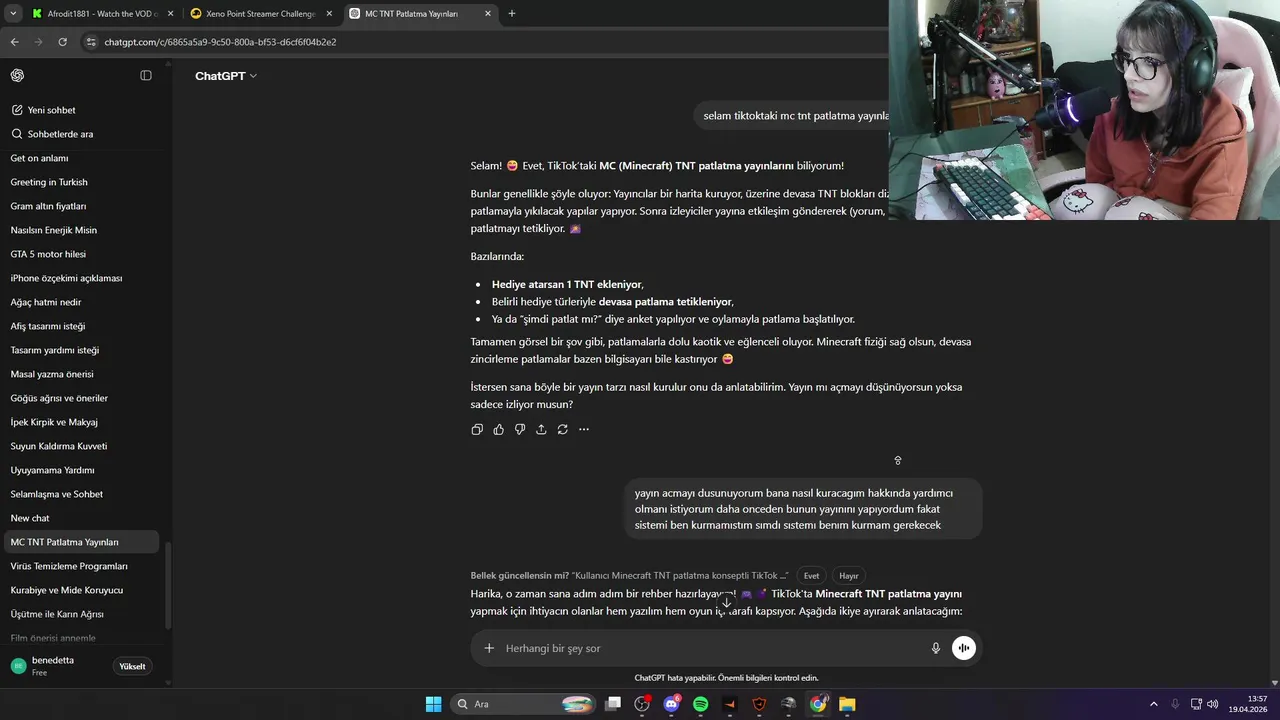Image resolution: width=1280 pixels, height=720 pixels.
Task: Click the chatgpt.com address bar URL
Action: coord(220,42)
